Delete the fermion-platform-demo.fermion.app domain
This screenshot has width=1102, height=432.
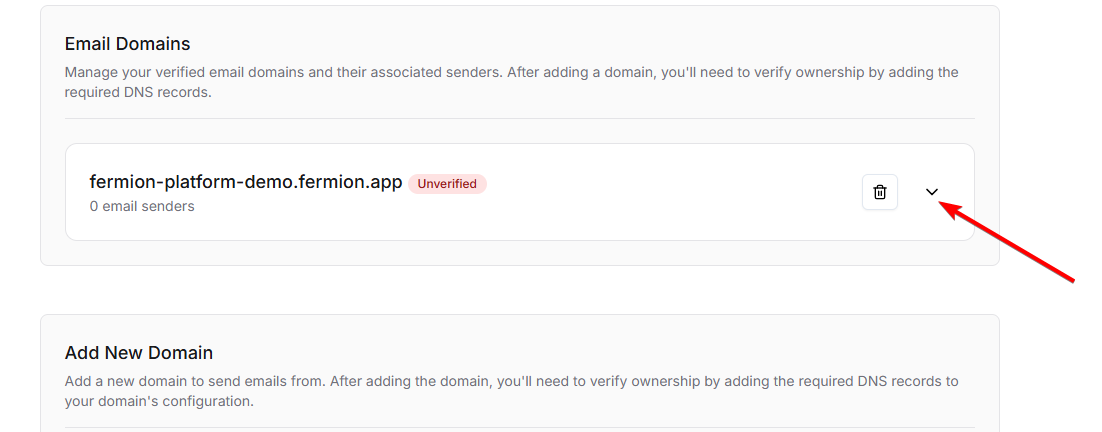[879, 192]
